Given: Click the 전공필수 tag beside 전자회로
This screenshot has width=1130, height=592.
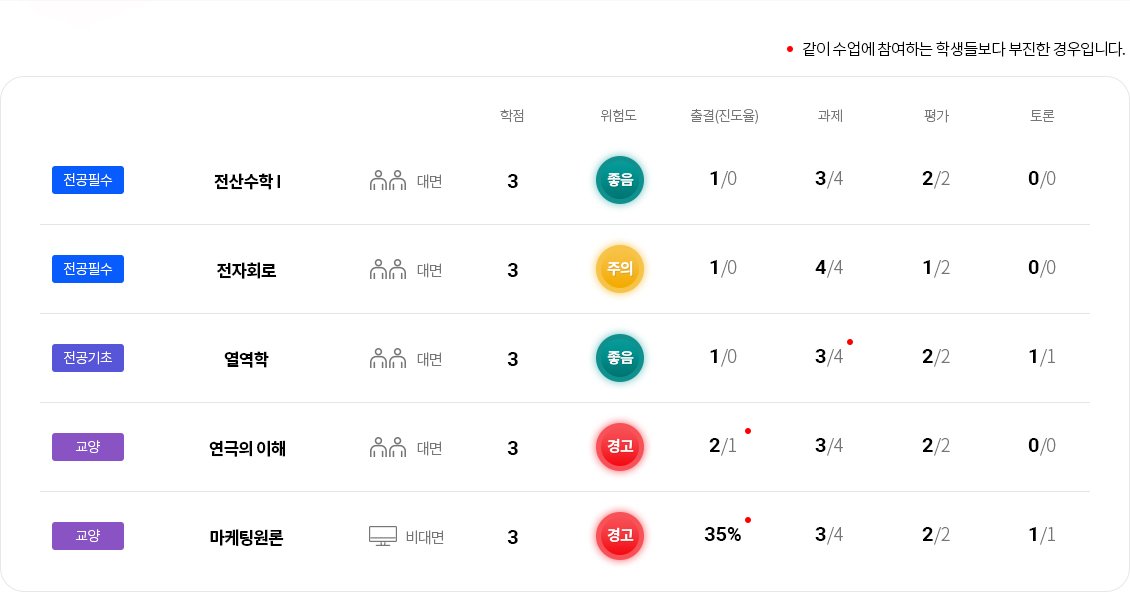Looking at the screenshot, I should point(88,269).
